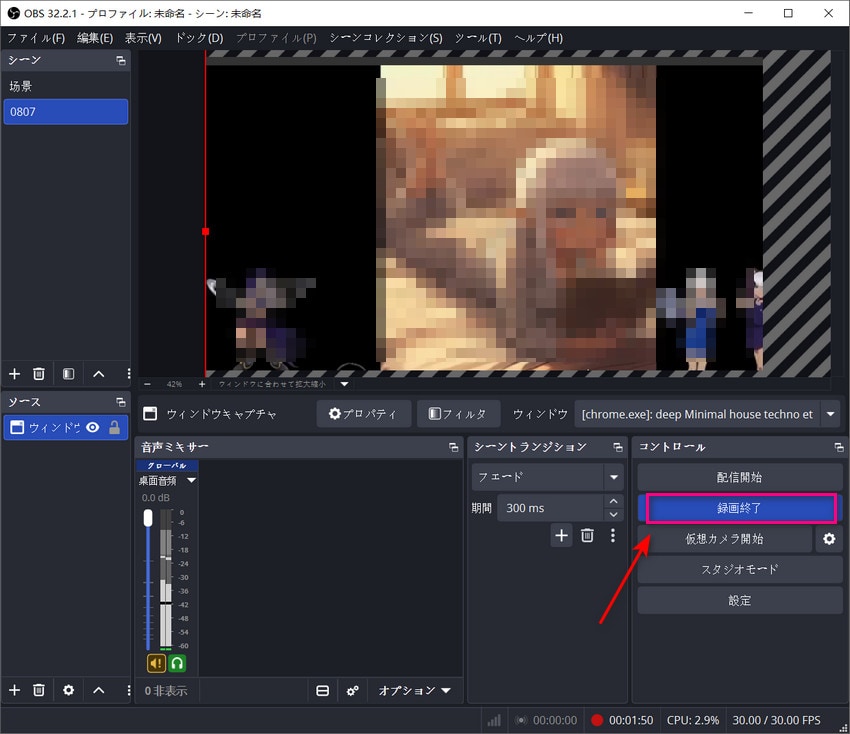Undock the コントロール panel
The width and height of the screenshot is (850, 734).
839,447
